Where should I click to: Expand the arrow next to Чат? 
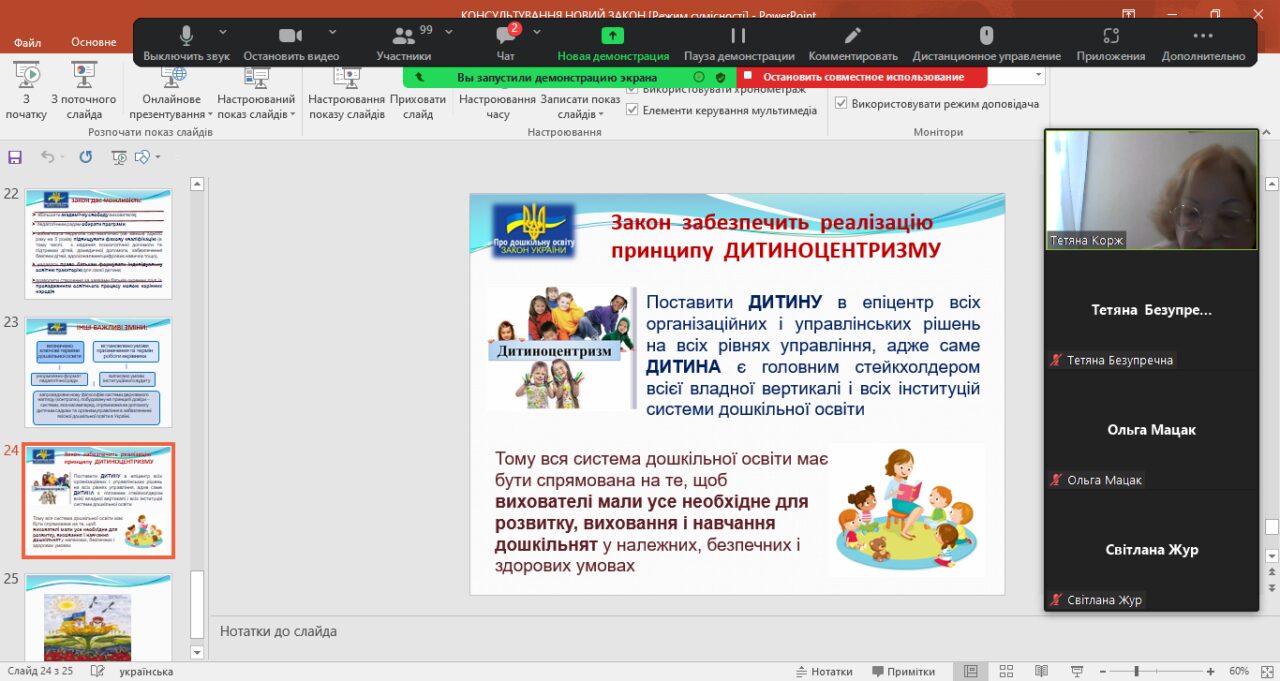(x=537, y=32)
